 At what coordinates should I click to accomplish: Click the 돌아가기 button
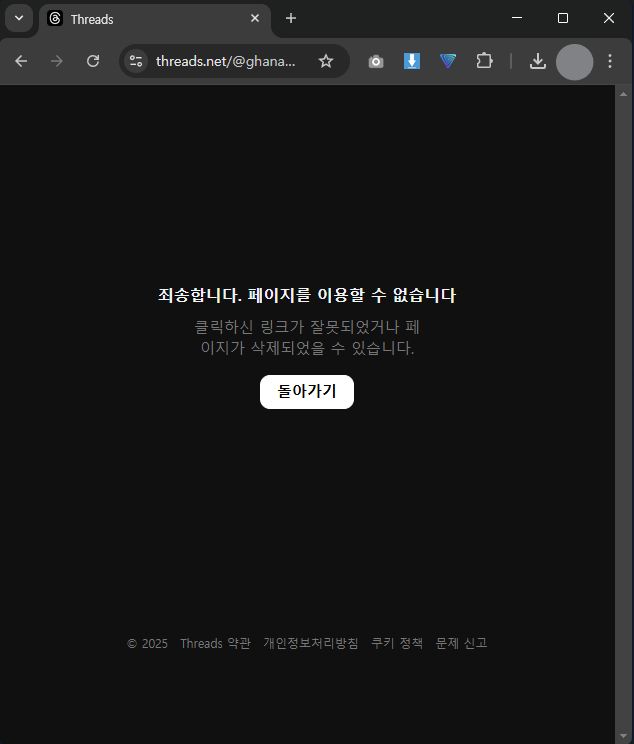[x=307, y=392]
